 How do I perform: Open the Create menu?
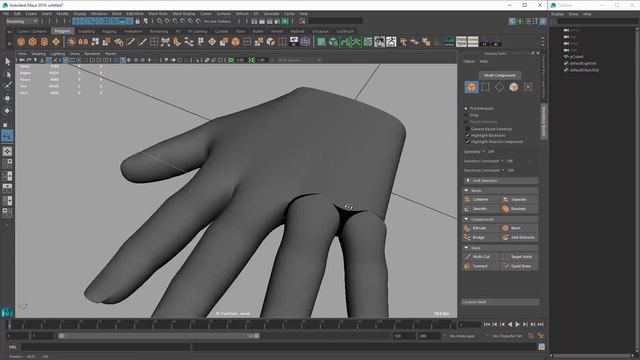coord(31,14)
